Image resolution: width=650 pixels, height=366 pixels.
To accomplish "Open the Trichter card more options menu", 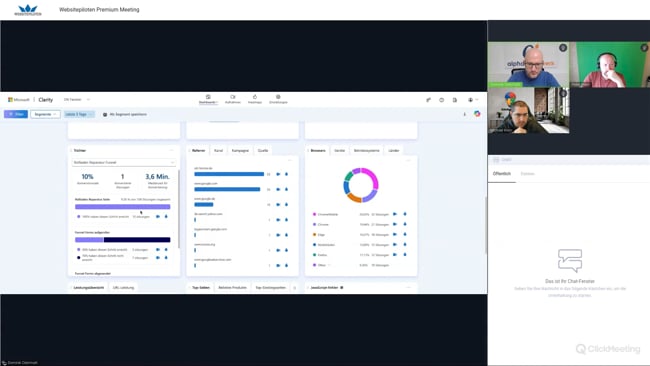I will [172, 150].
